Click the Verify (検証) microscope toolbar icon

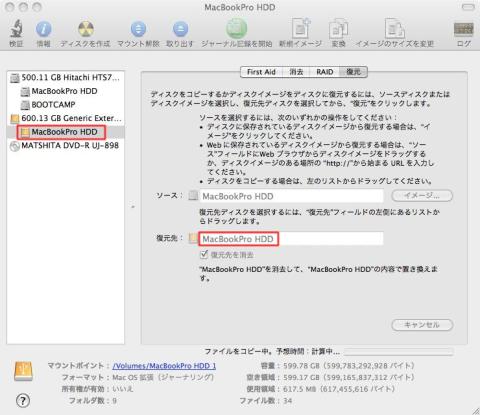click(x=16, y=29)
